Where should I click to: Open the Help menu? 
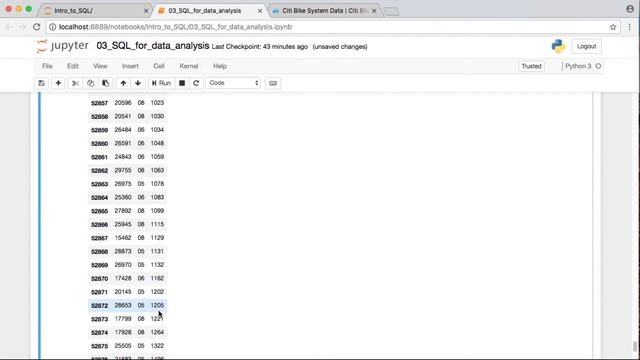pyautogui.click(x=220, y=66)
